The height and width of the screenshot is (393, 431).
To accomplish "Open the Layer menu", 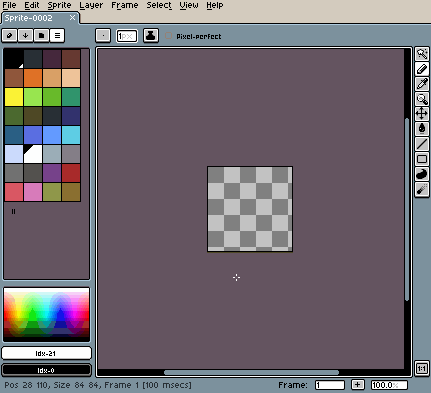I will tap(91, 5).
